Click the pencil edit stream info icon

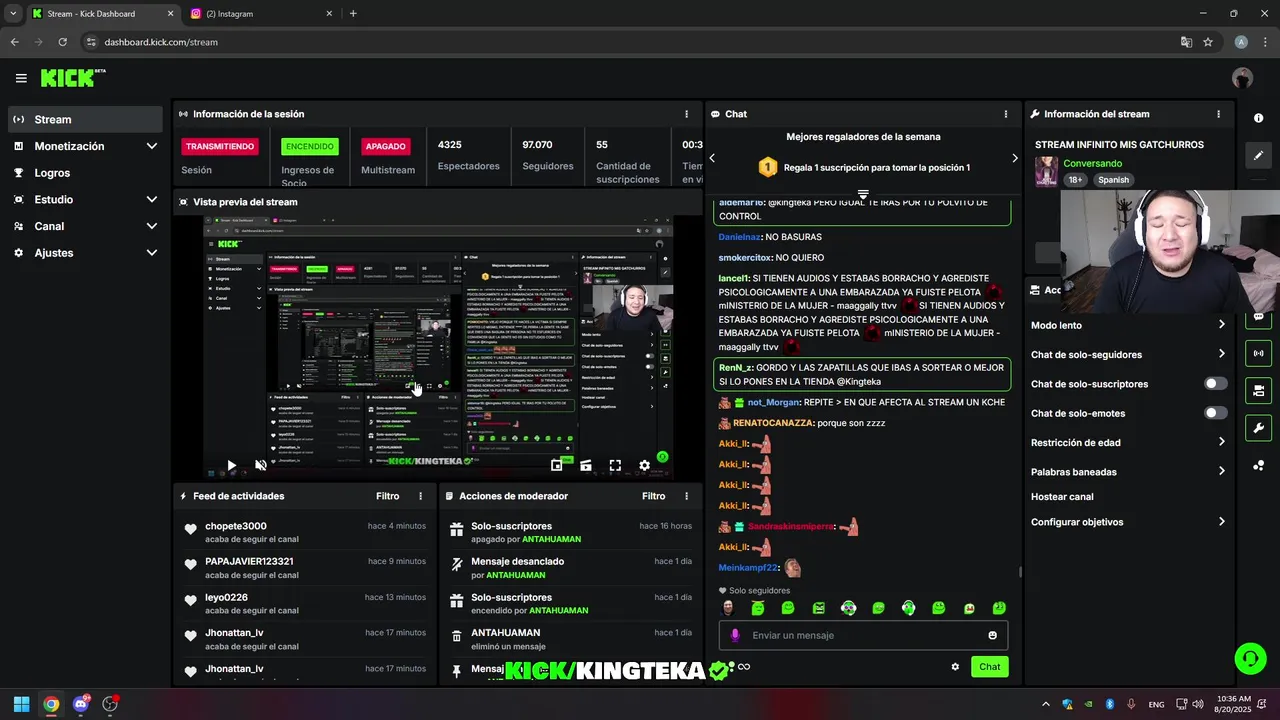[x=1258, y=155]
